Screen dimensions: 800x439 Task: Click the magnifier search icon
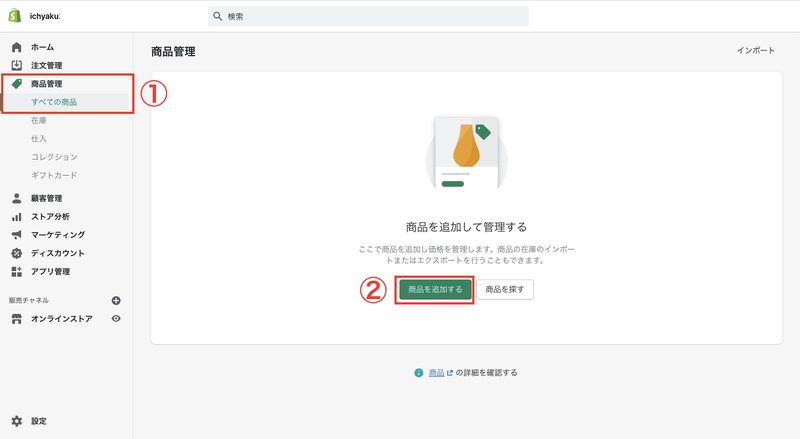click(x=217, y=16)
